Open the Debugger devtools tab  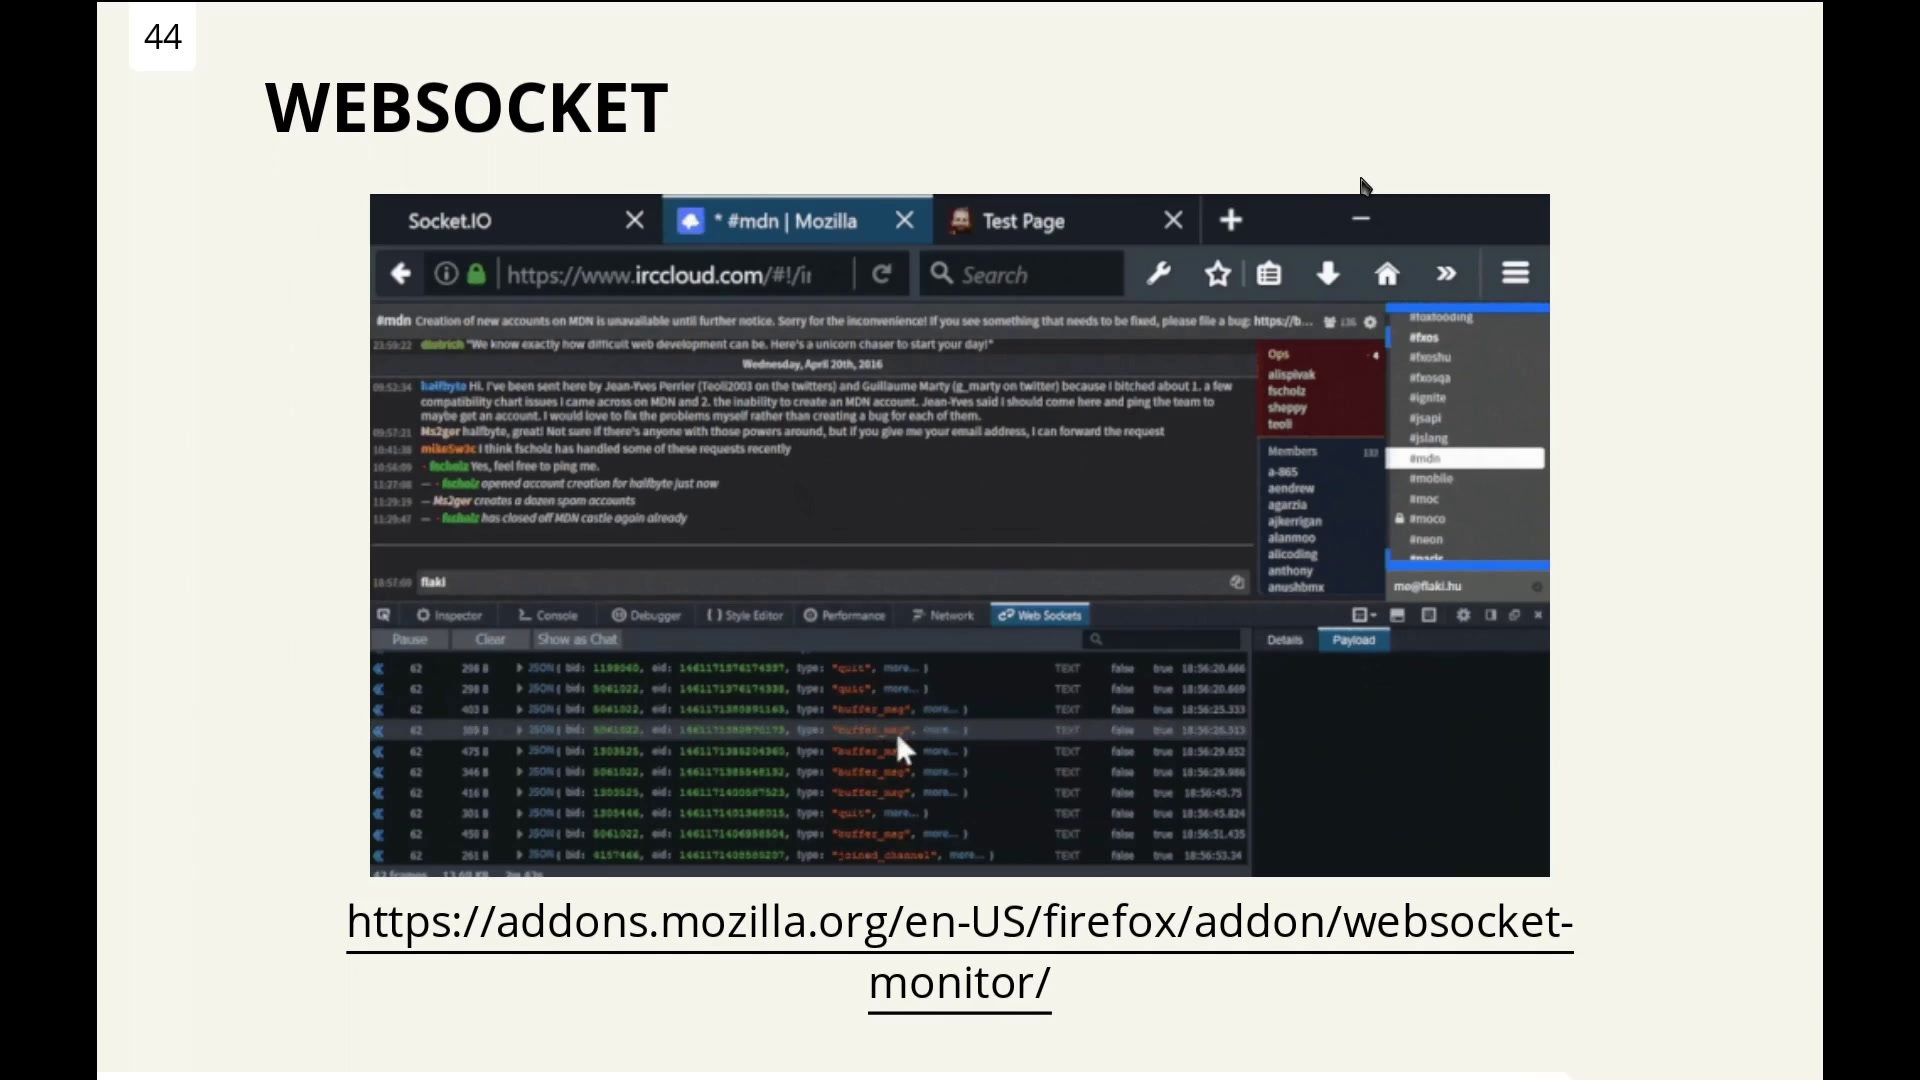[646, 616]
